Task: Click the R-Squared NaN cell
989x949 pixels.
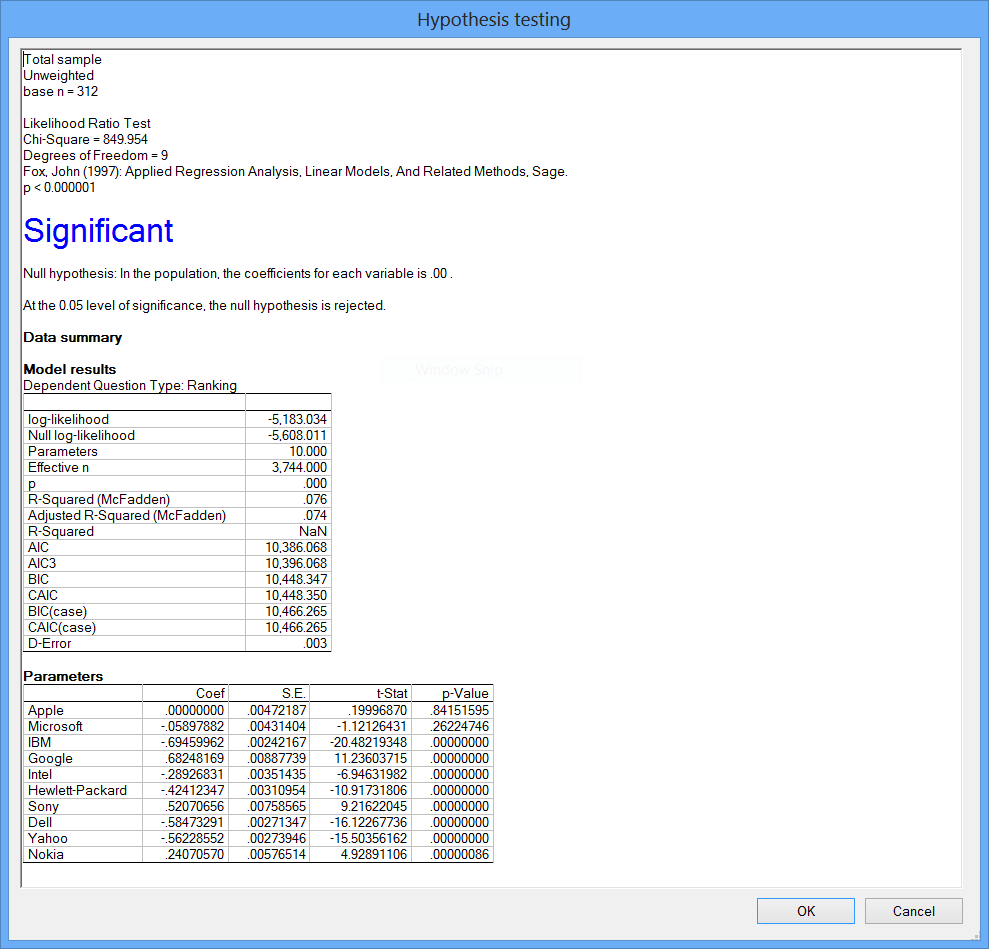Action: pyautogui.click(x=313, y=532)
